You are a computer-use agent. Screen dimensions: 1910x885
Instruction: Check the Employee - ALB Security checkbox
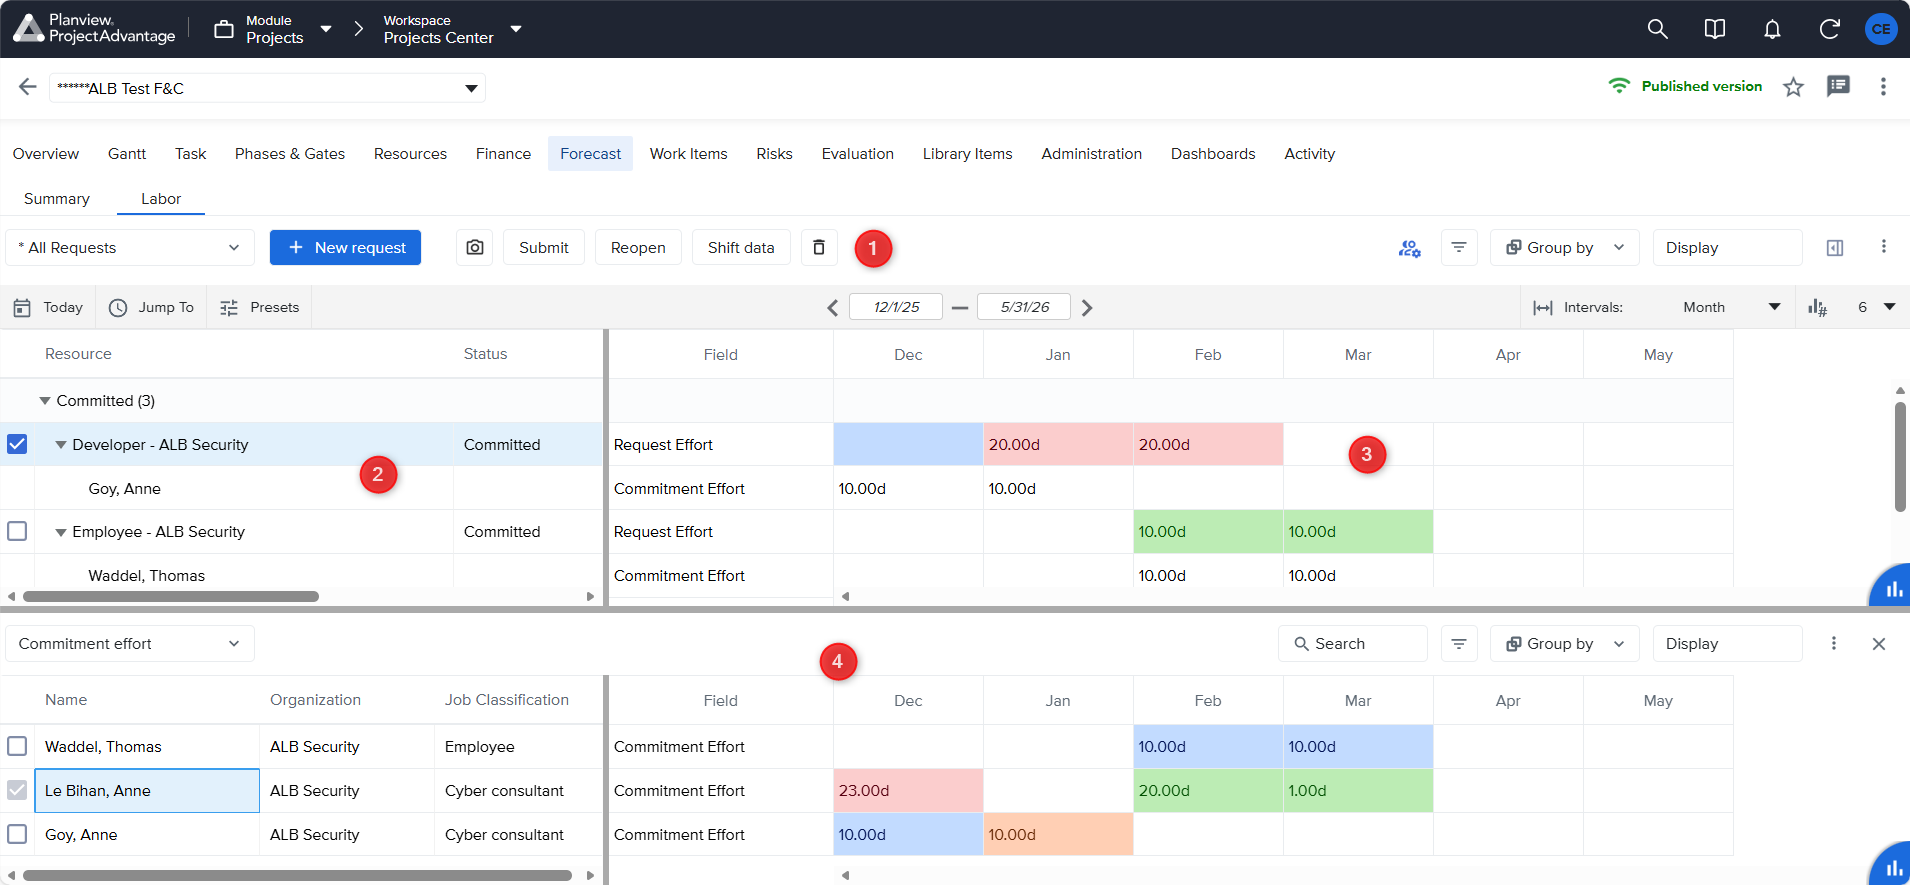tap(17, 531)
